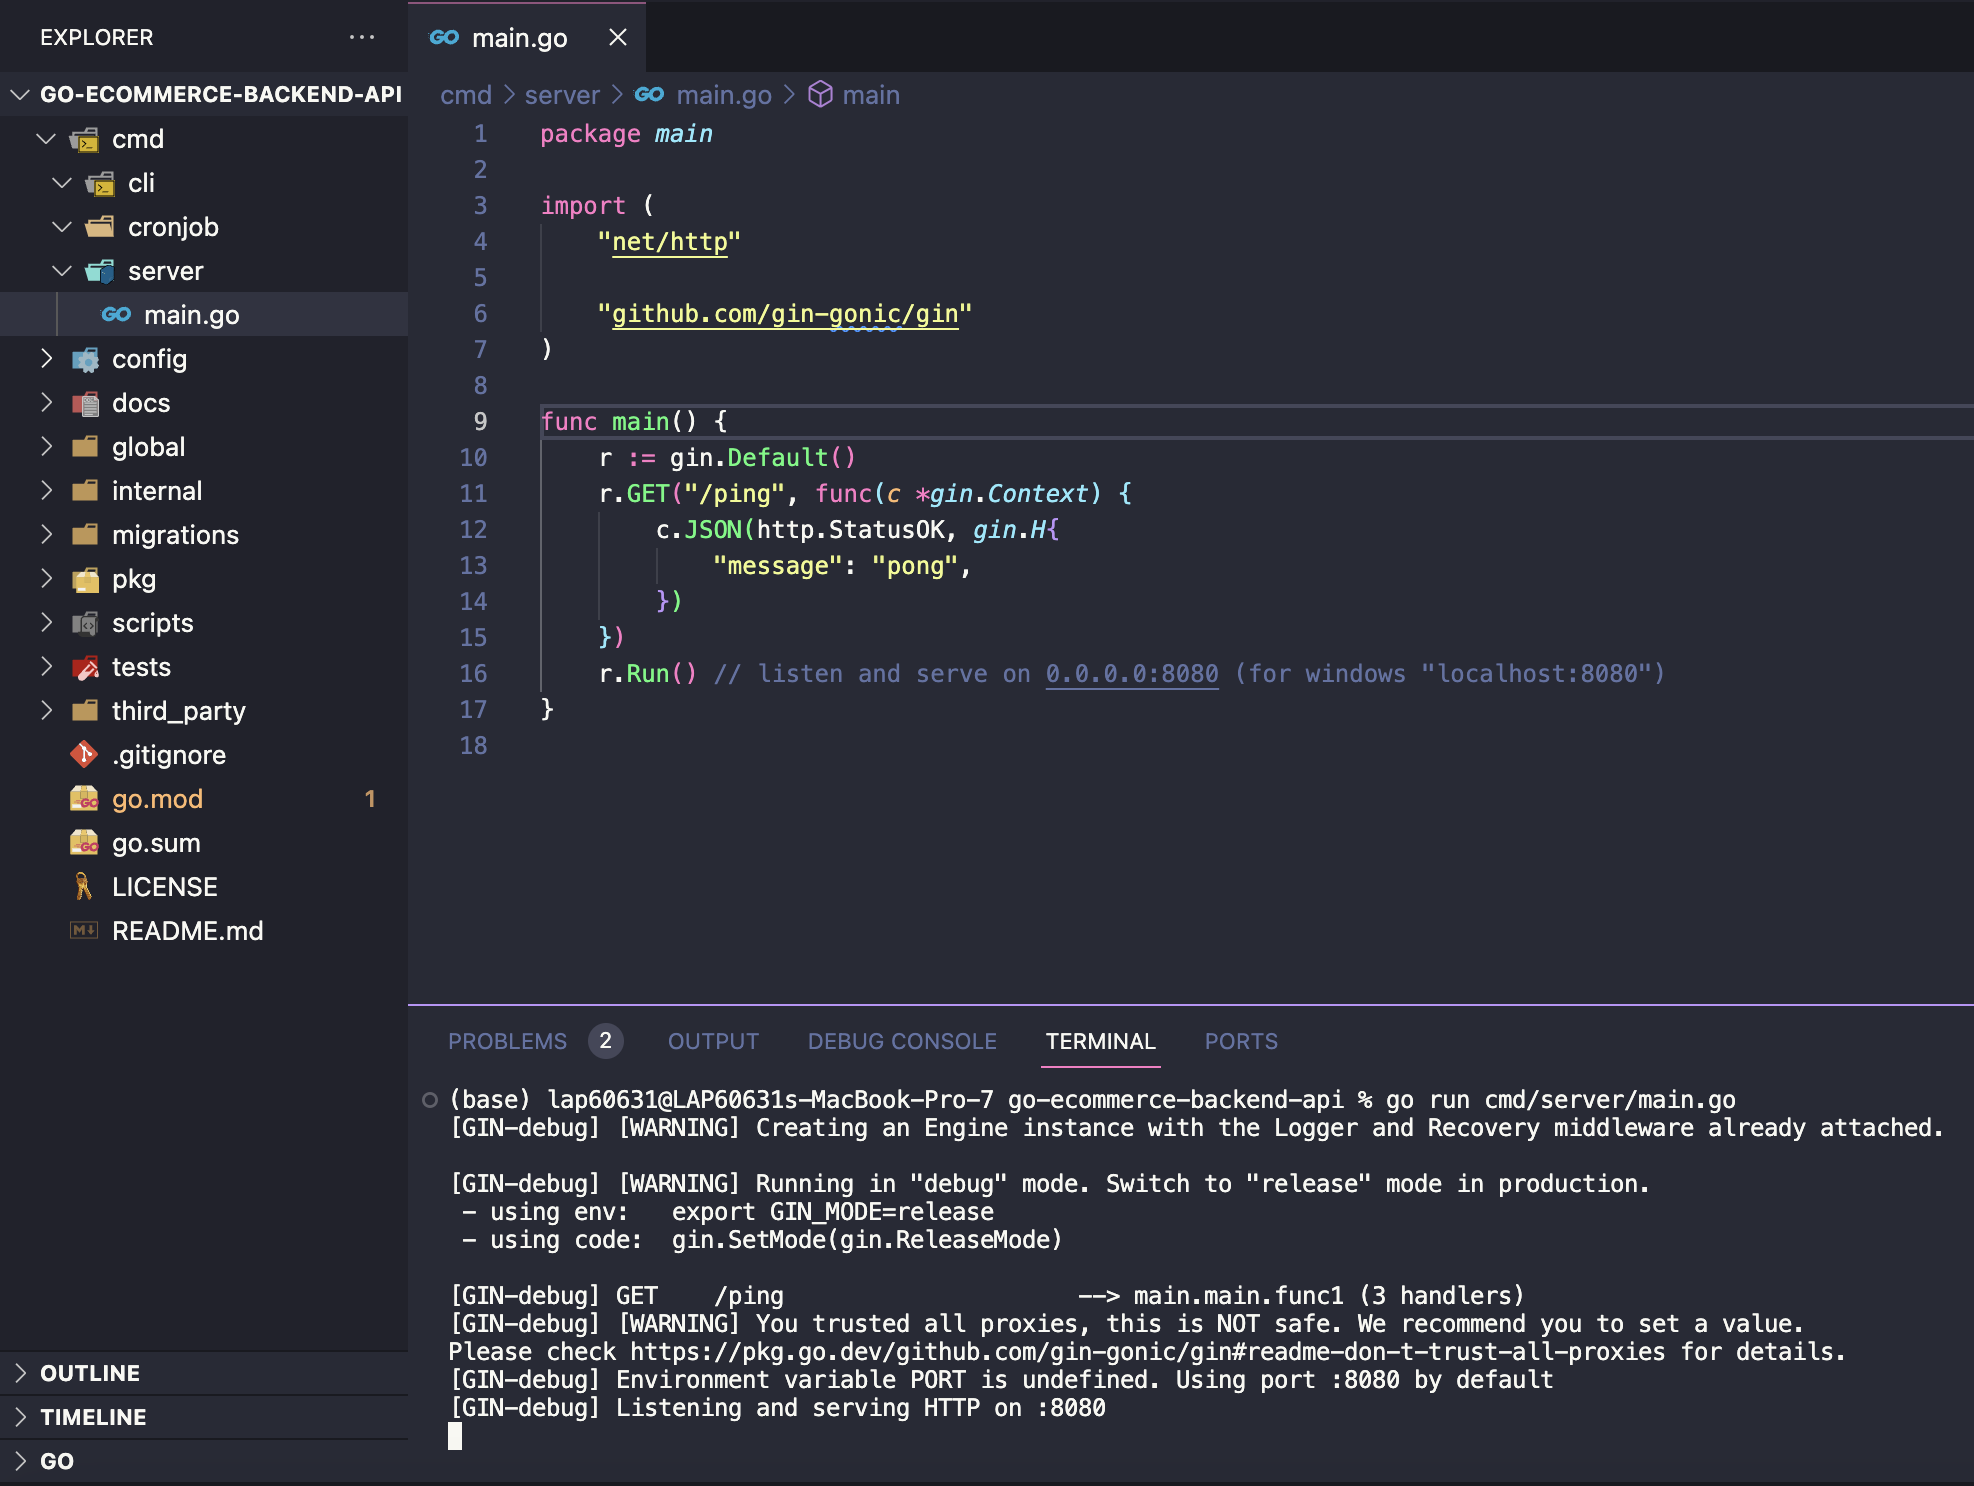
Task: Click the README.md markdown file icon
Action: tap(84, 931)
